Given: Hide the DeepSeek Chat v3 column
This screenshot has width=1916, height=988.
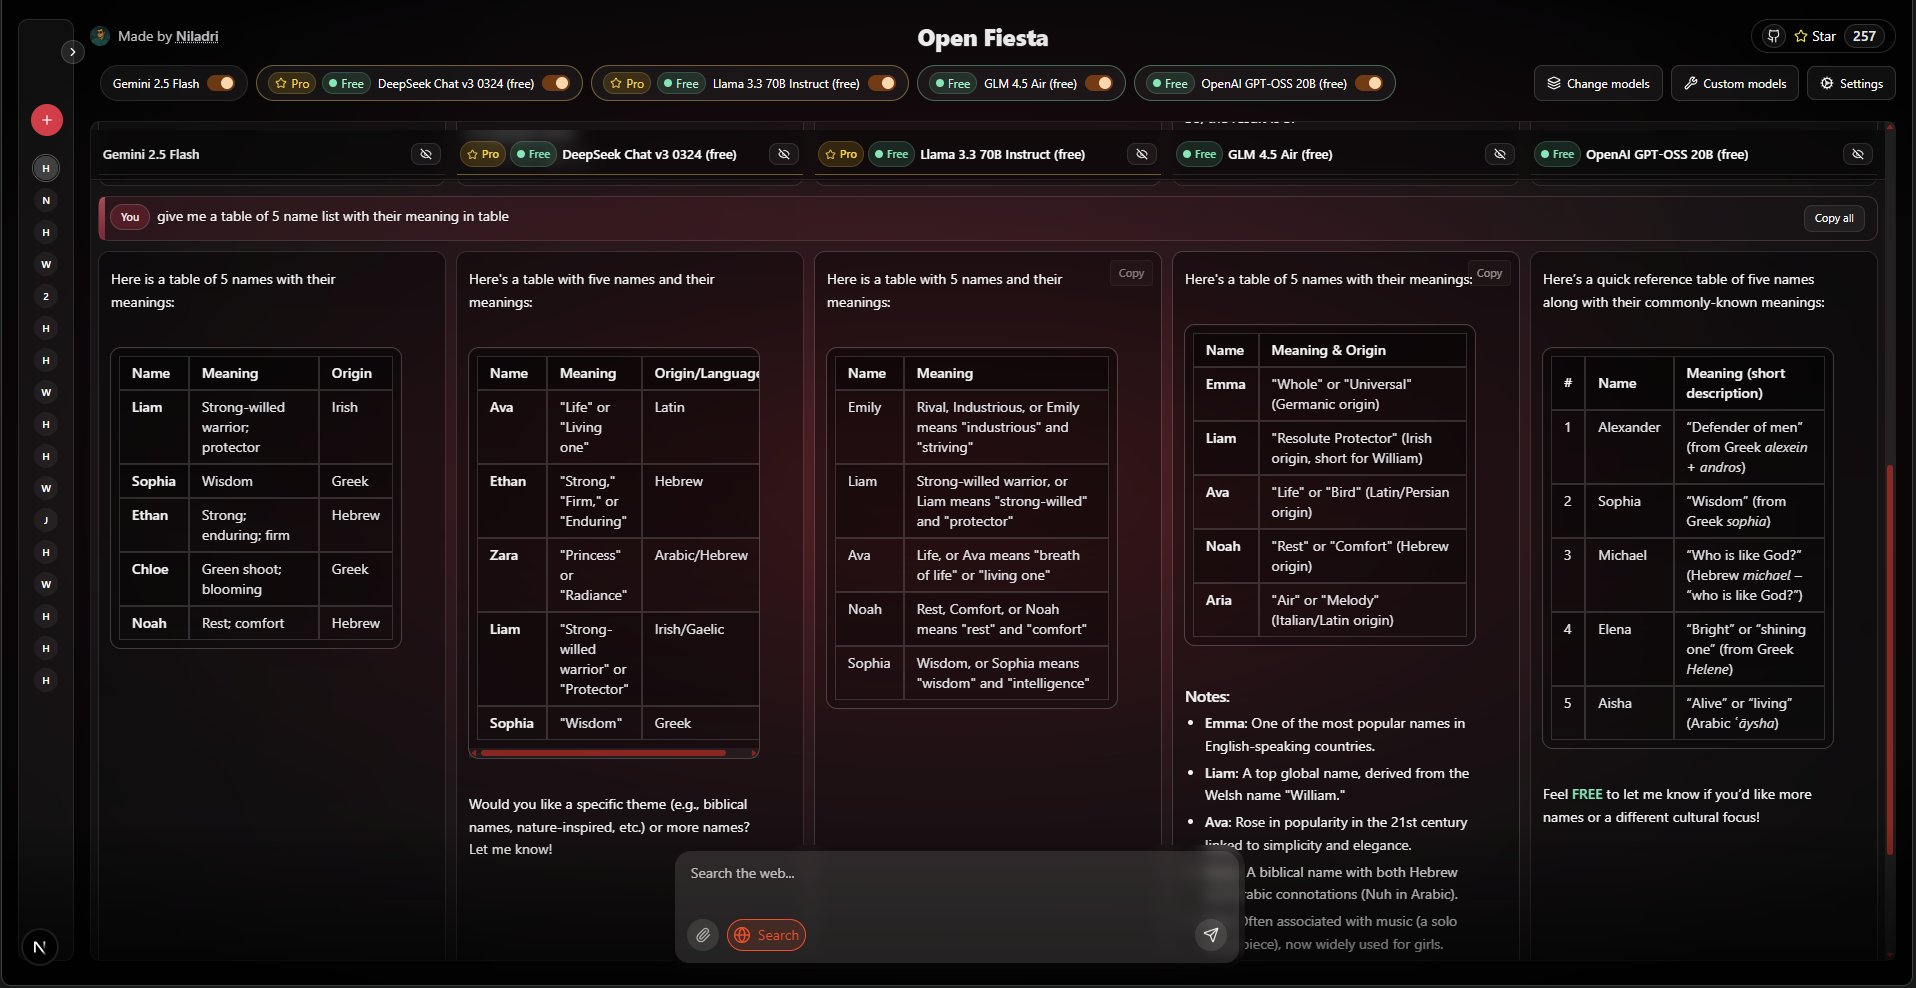Looking at the screenshot, I should [x=784, y=154].
